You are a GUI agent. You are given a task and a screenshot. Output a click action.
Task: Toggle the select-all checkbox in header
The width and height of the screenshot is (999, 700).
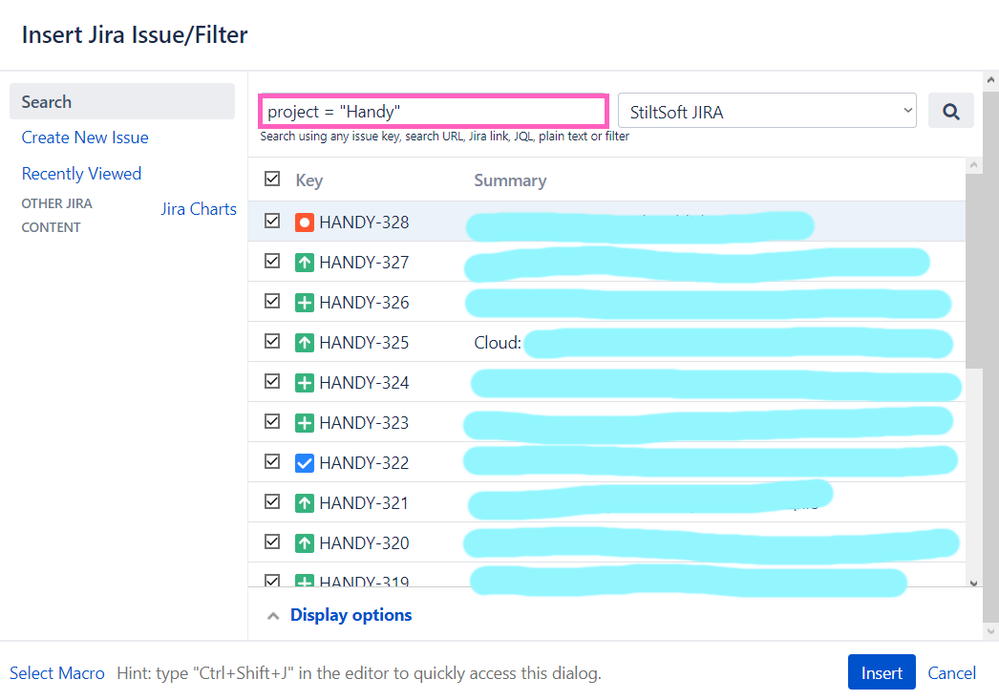tap(272, 179)
